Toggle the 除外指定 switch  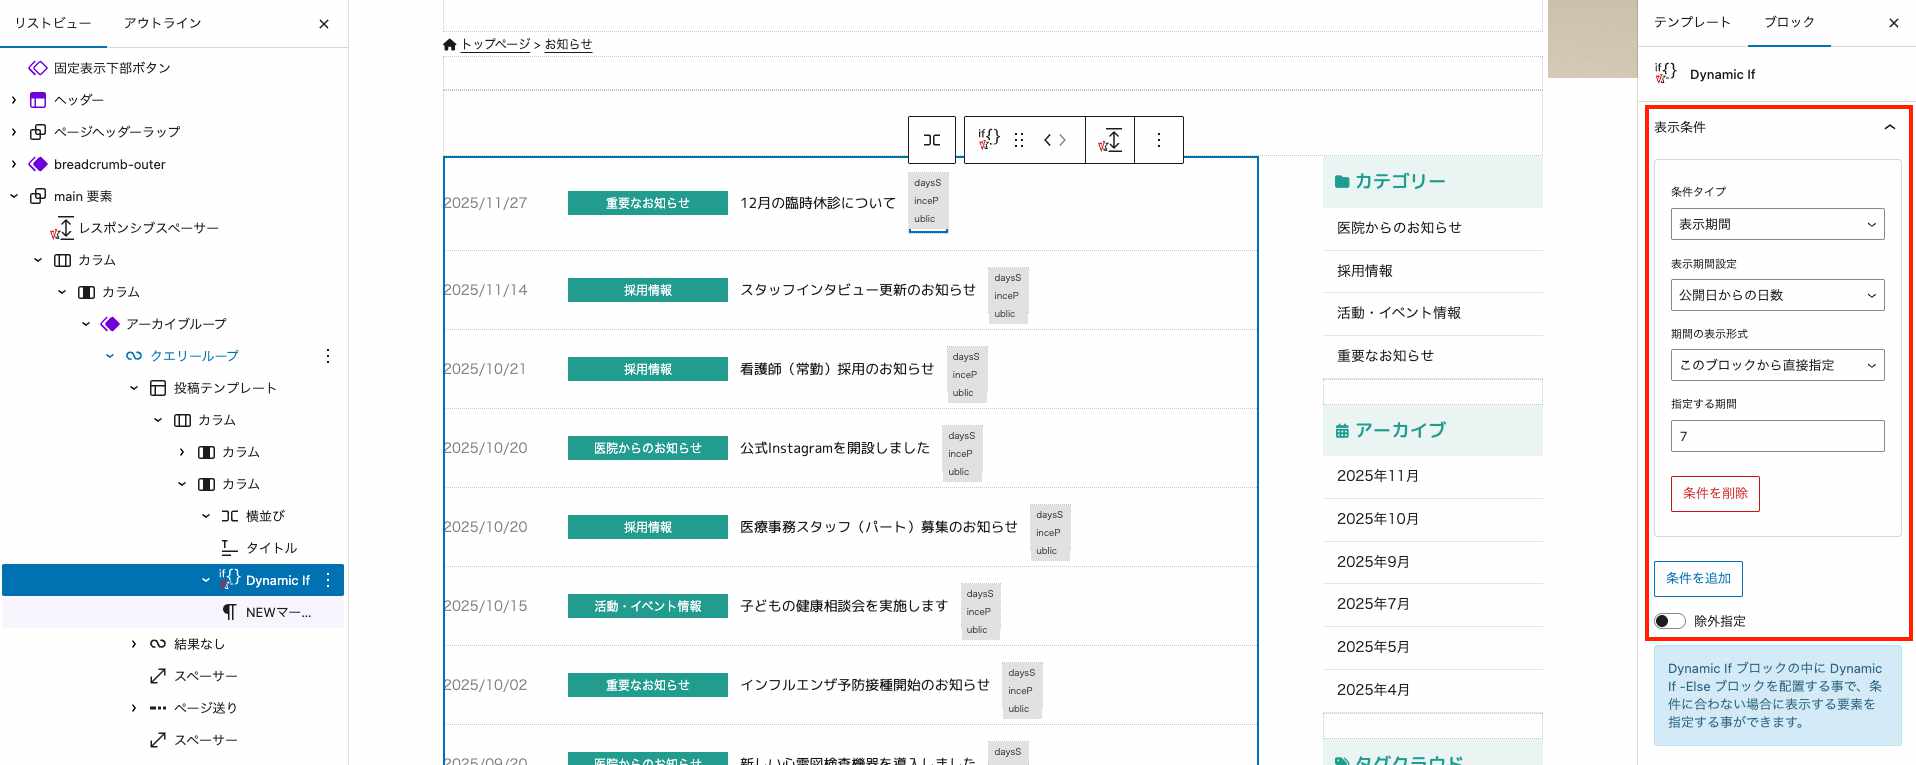click(1669, 621)
